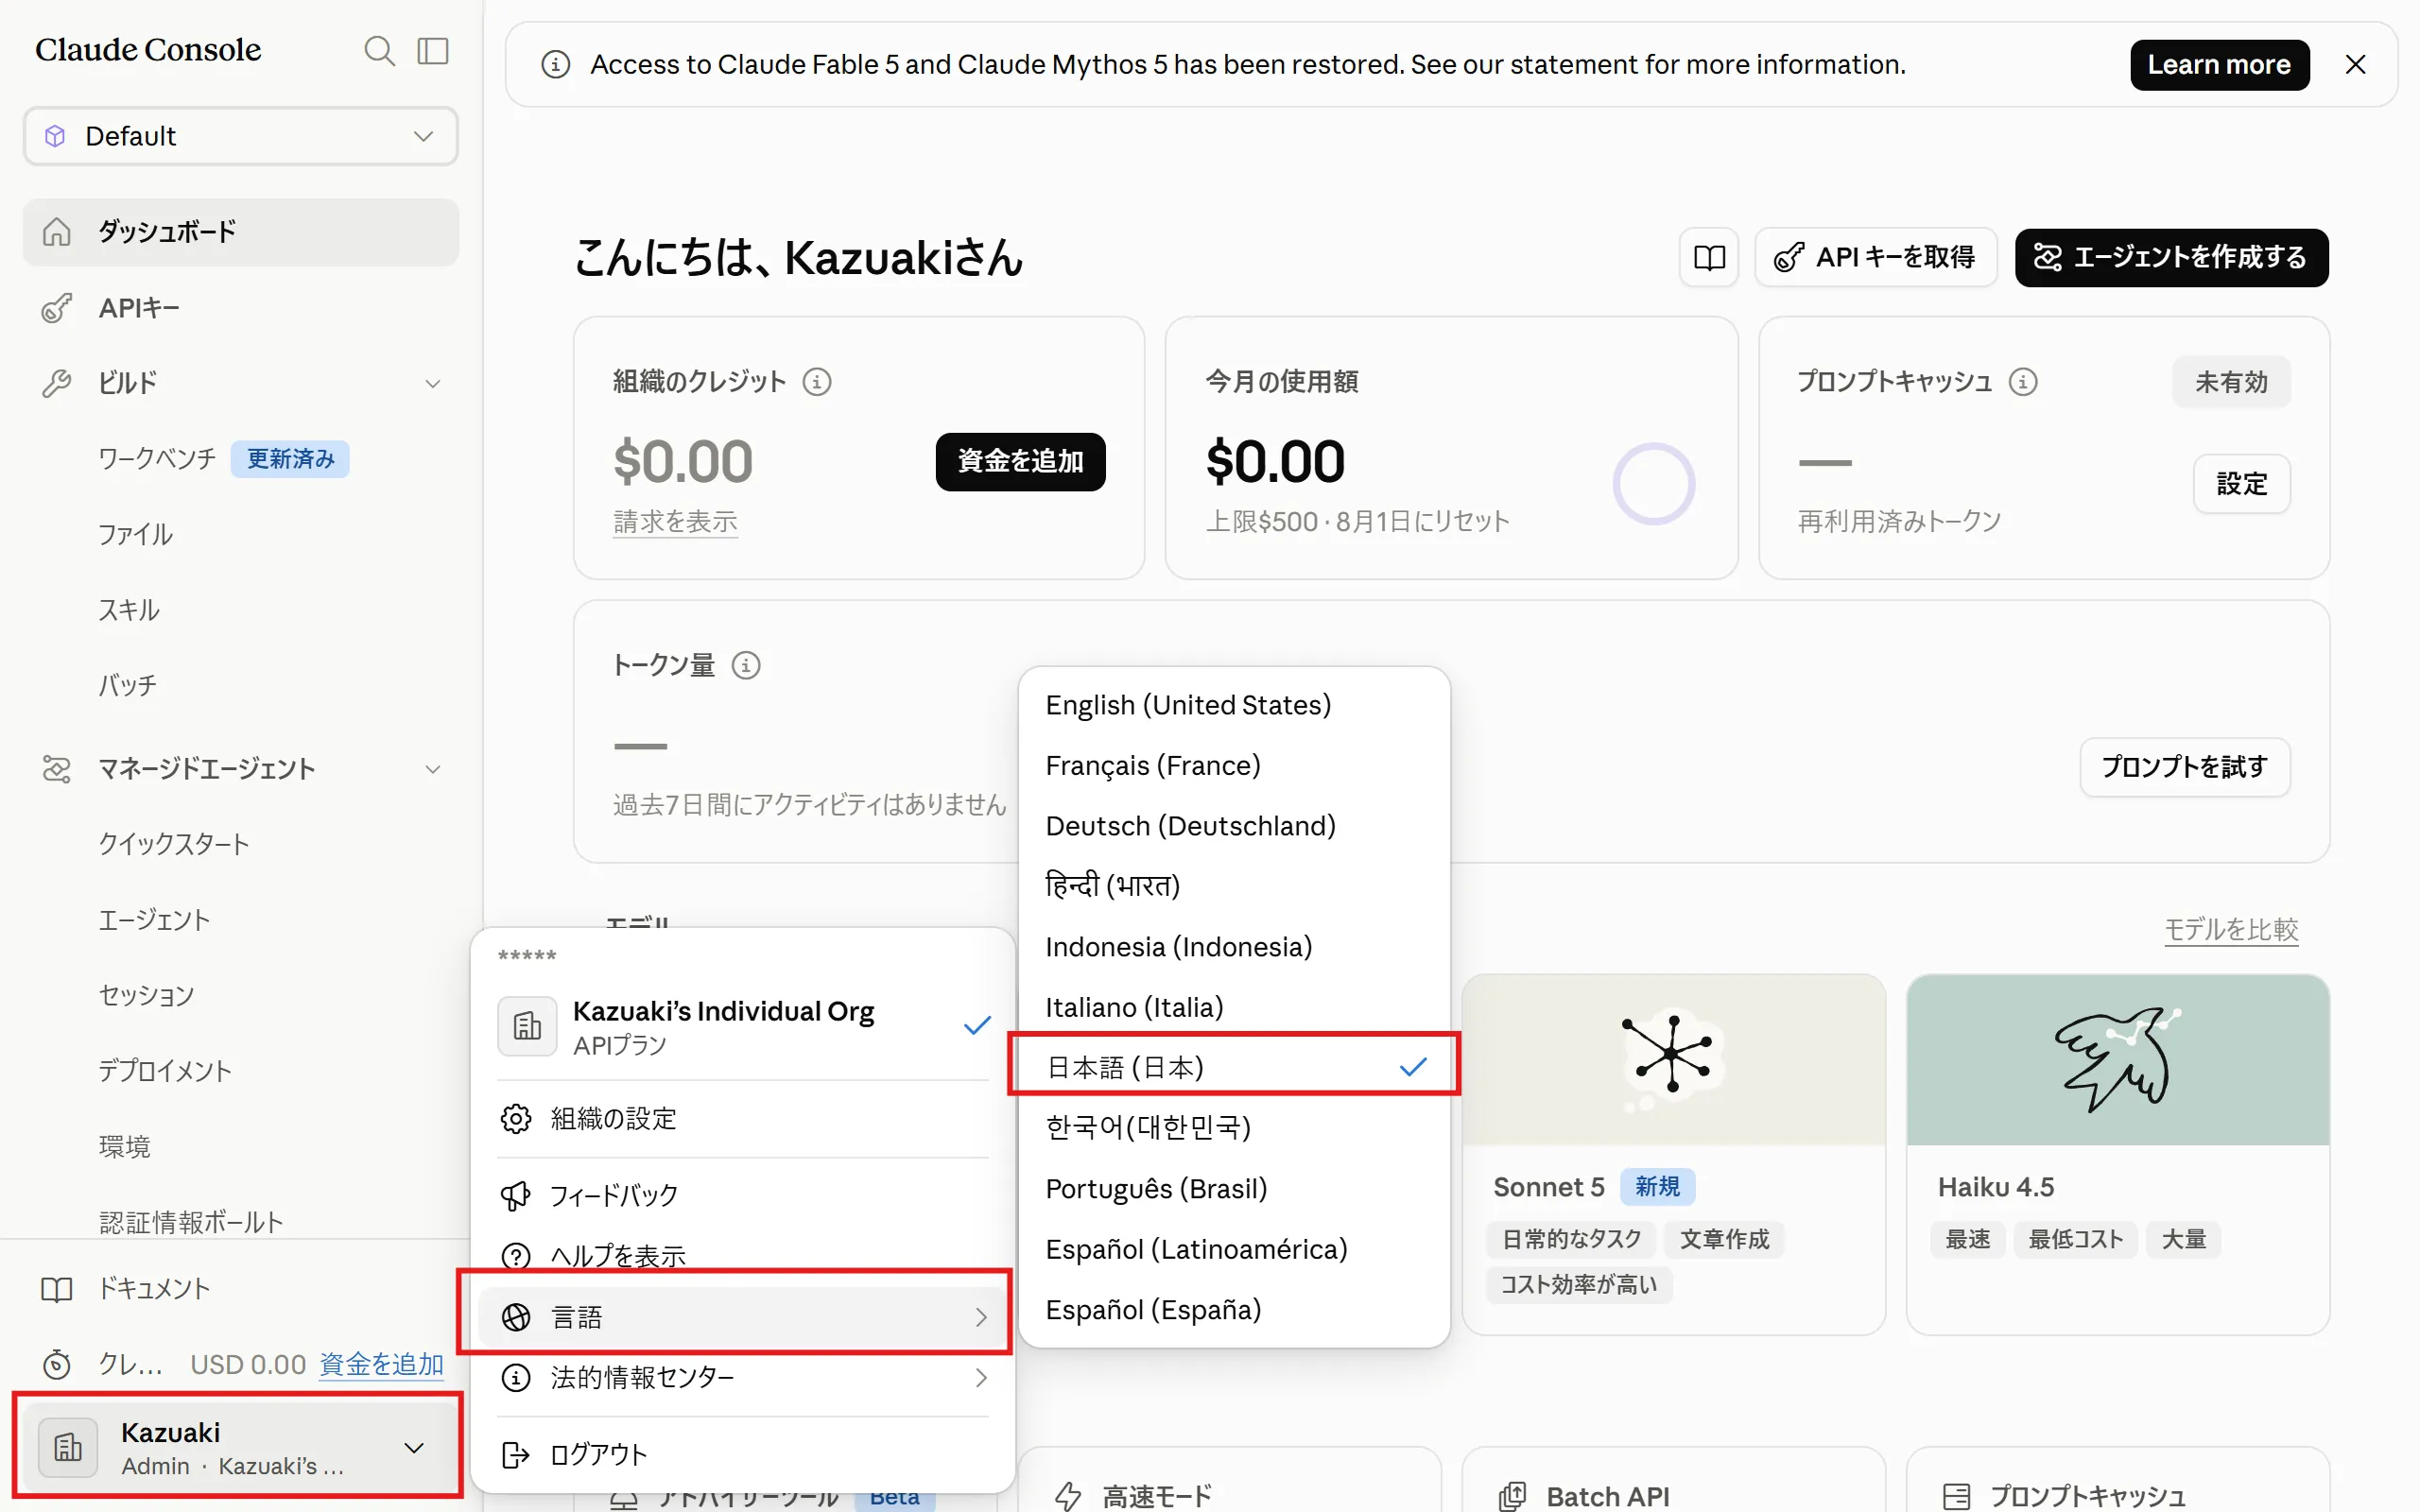Image resolution: width=2420 pixels, height=1512 pixels.
Task: Select हिन्दी (भारत) language
Action: [x=1234, y=887]
